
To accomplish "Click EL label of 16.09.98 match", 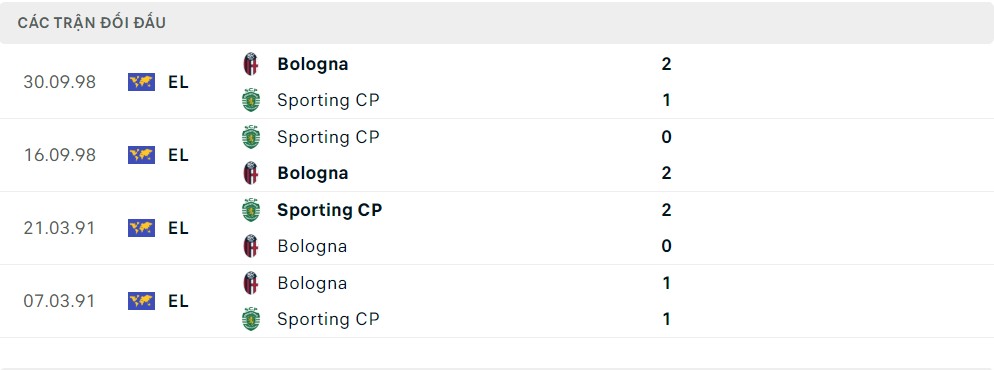I will click(x=179, y=155).
